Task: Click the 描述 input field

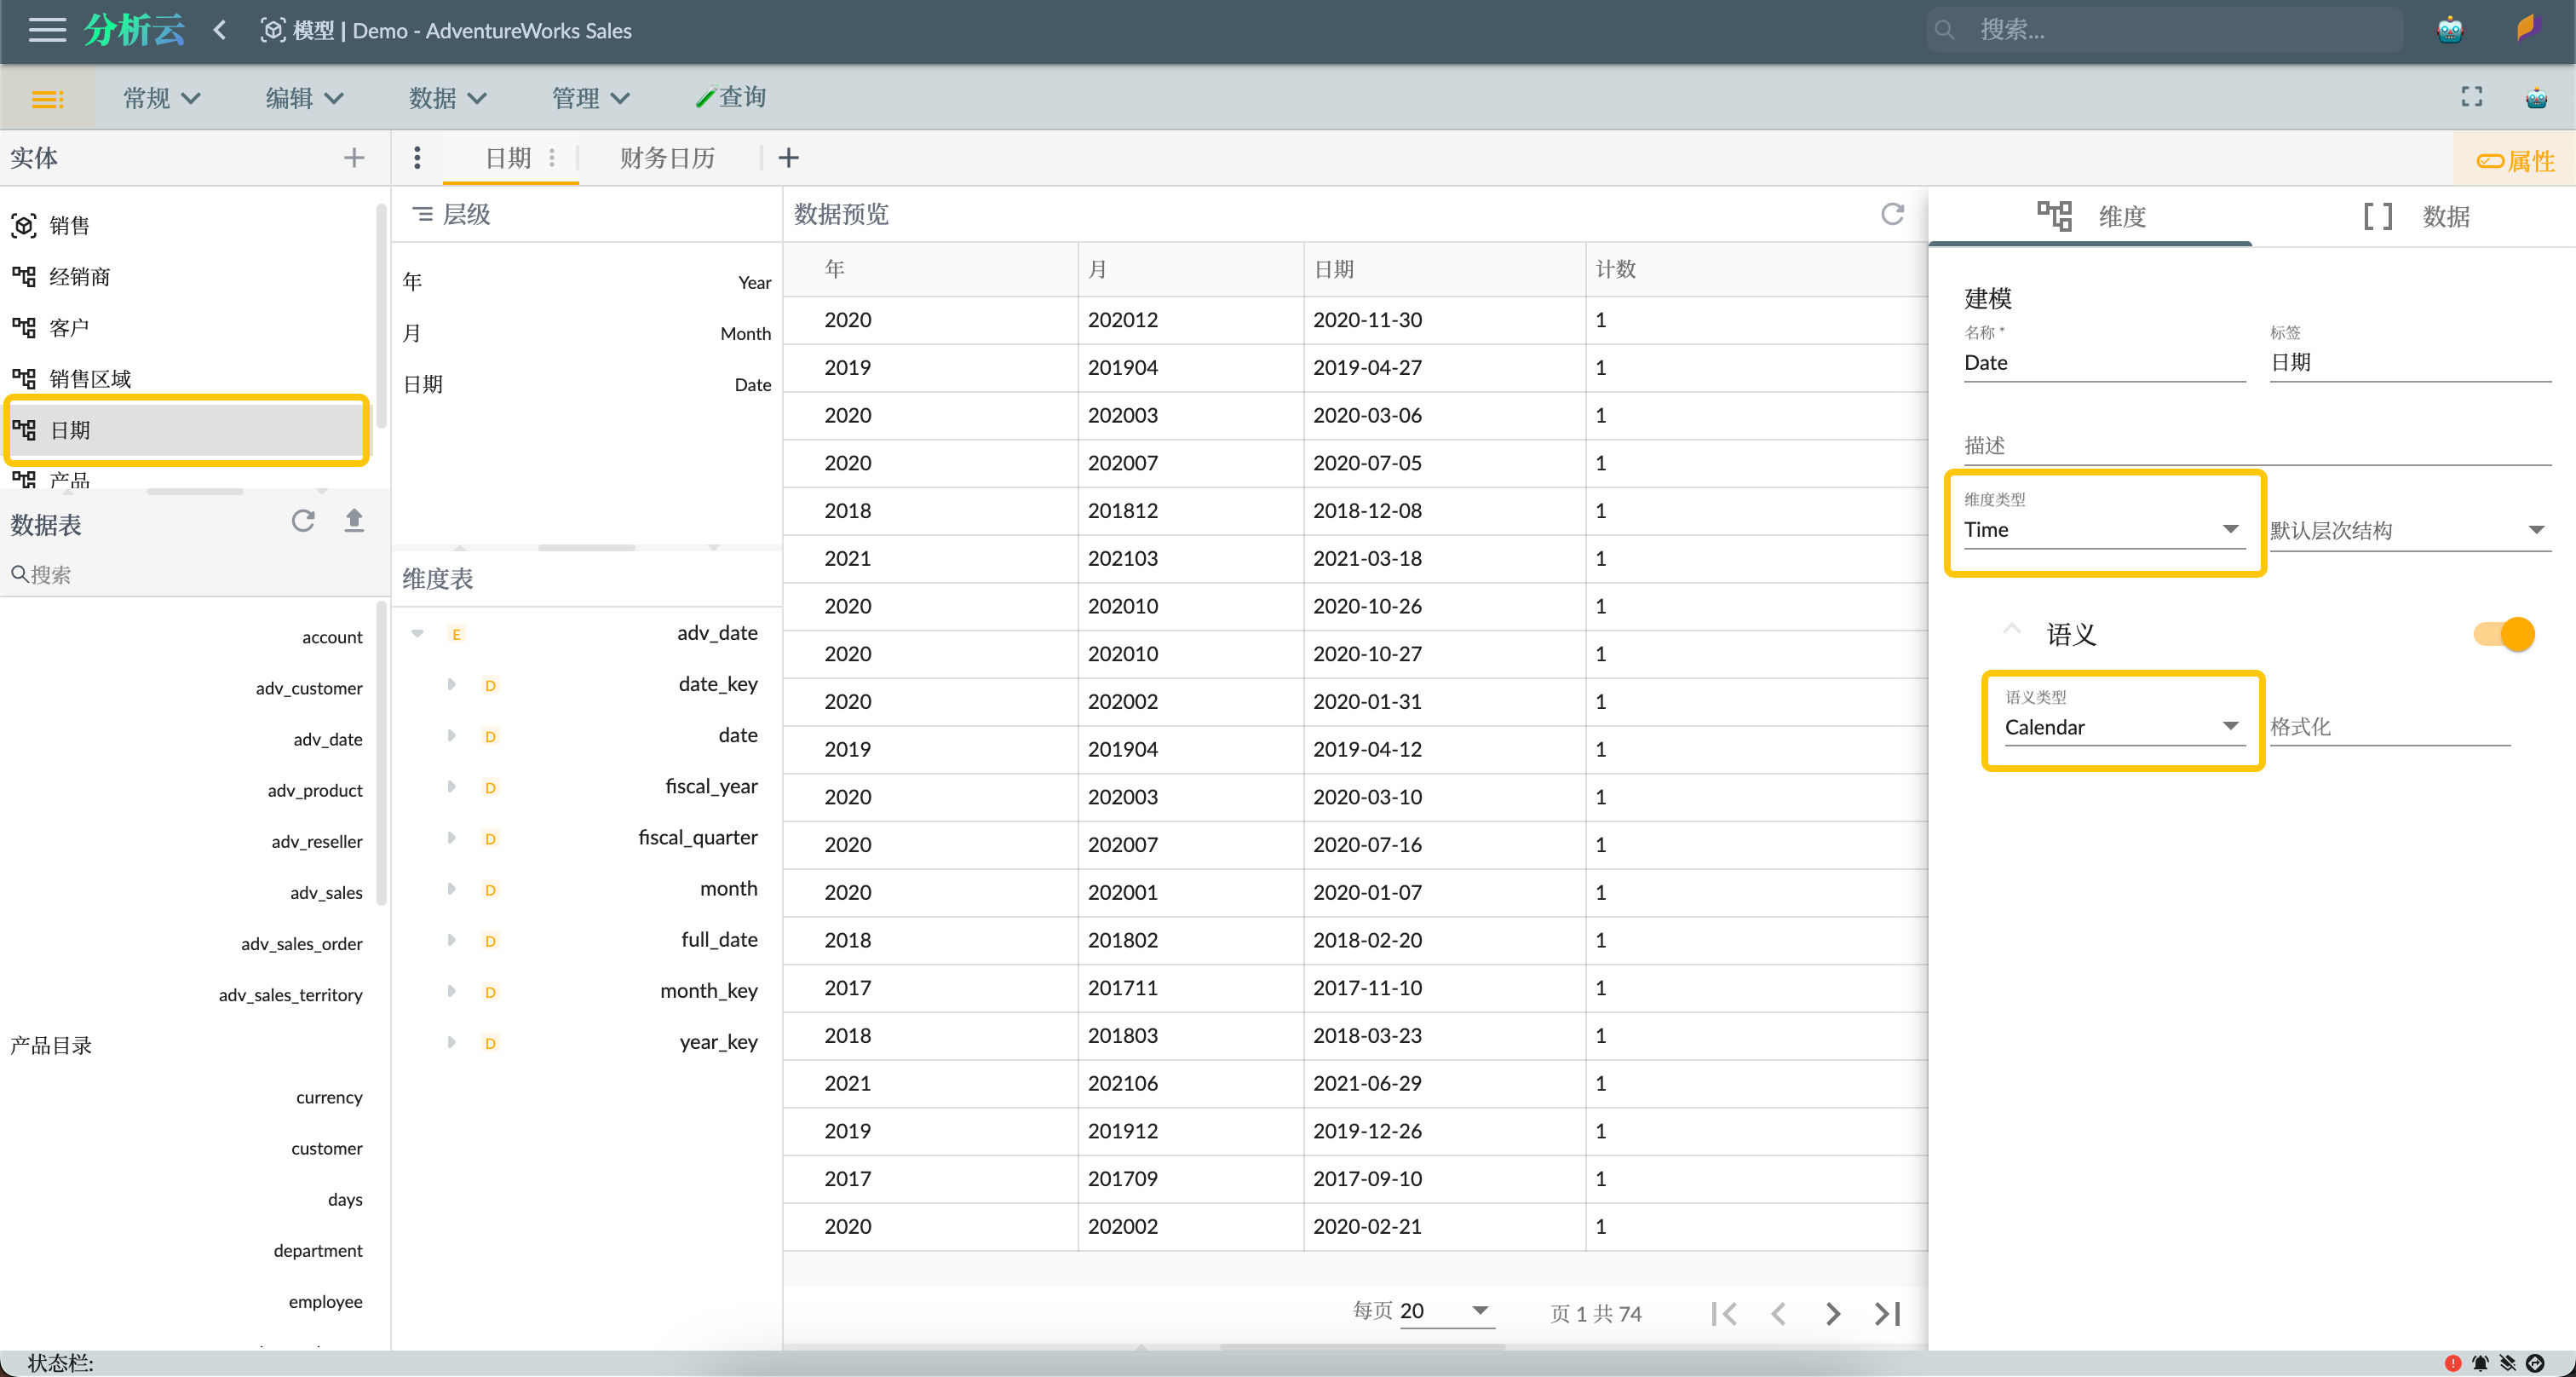Action: click(x=2255, y=446)
